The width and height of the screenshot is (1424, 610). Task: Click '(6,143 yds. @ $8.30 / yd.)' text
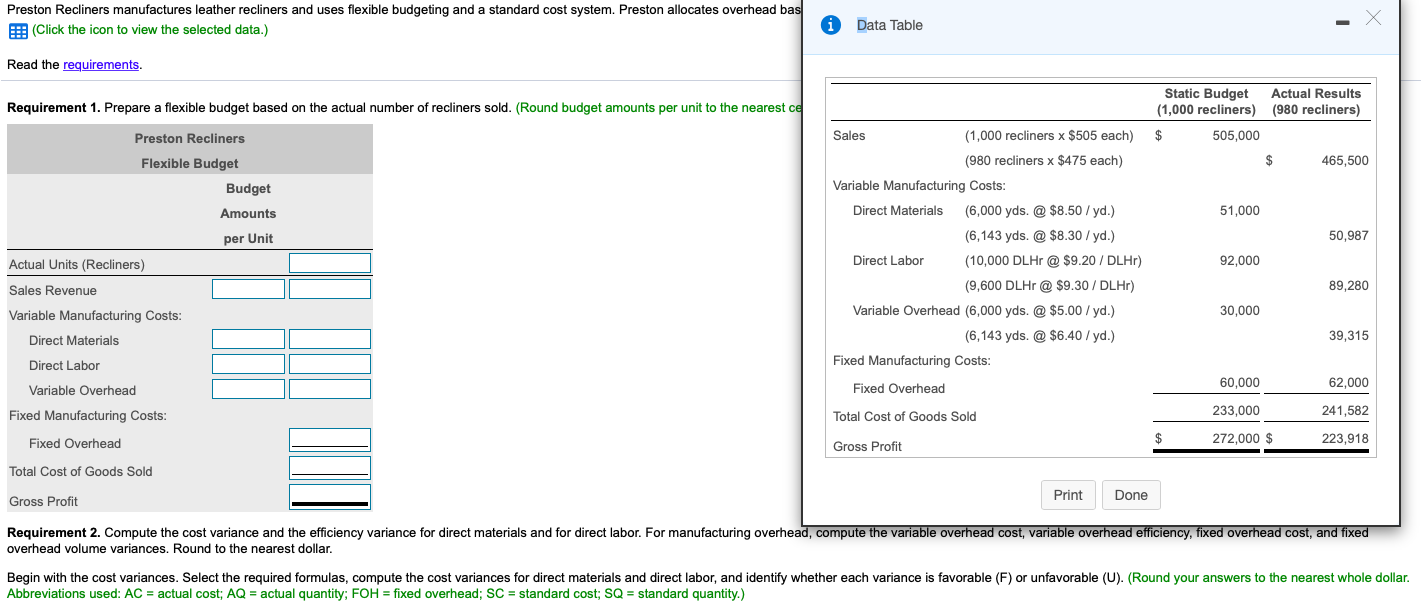click(1040, 235)
